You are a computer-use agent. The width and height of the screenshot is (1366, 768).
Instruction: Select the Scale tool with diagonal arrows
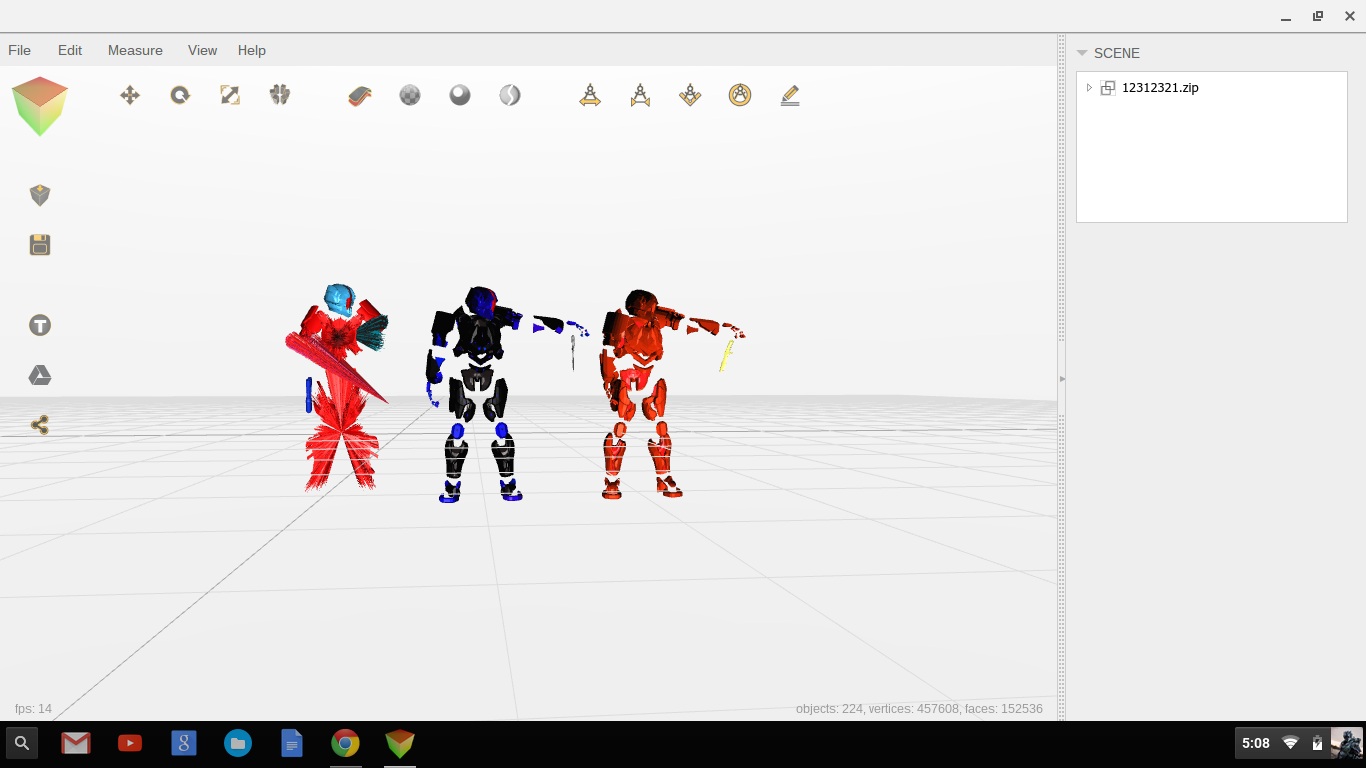pos(230,95)
